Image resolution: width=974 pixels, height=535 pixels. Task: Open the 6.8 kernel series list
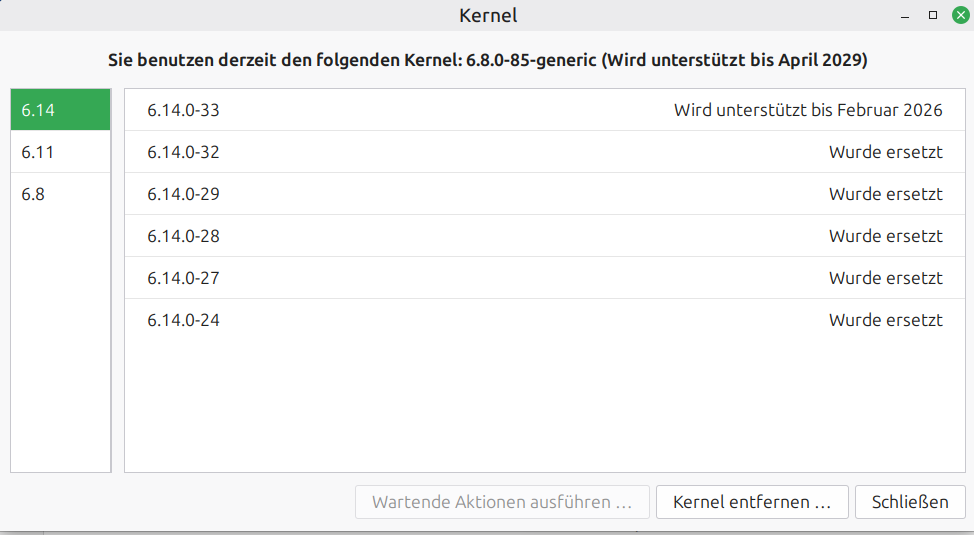pyautogui.click(x=60, y=194)
